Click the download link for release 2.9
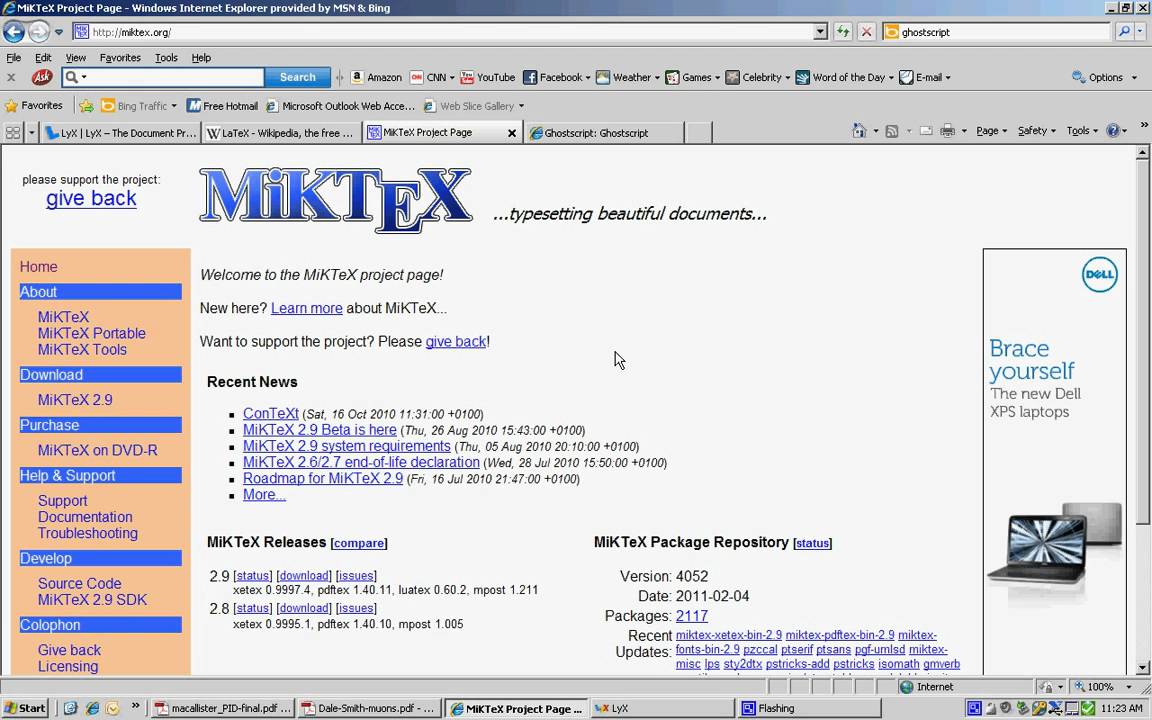 (303, 575)
